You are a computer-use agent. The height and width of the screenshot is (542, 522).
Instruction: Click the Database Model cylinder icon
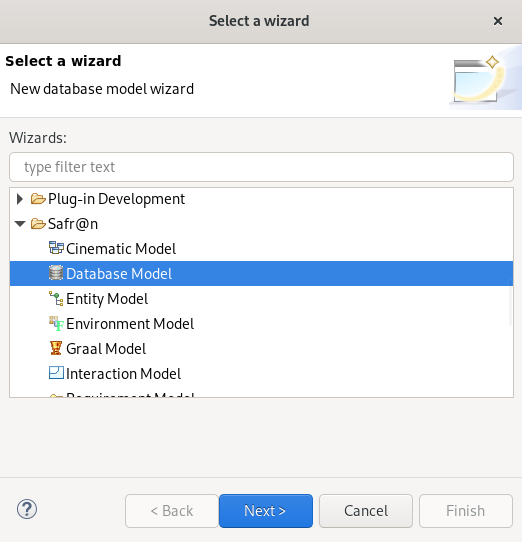[x=56, y=273]
